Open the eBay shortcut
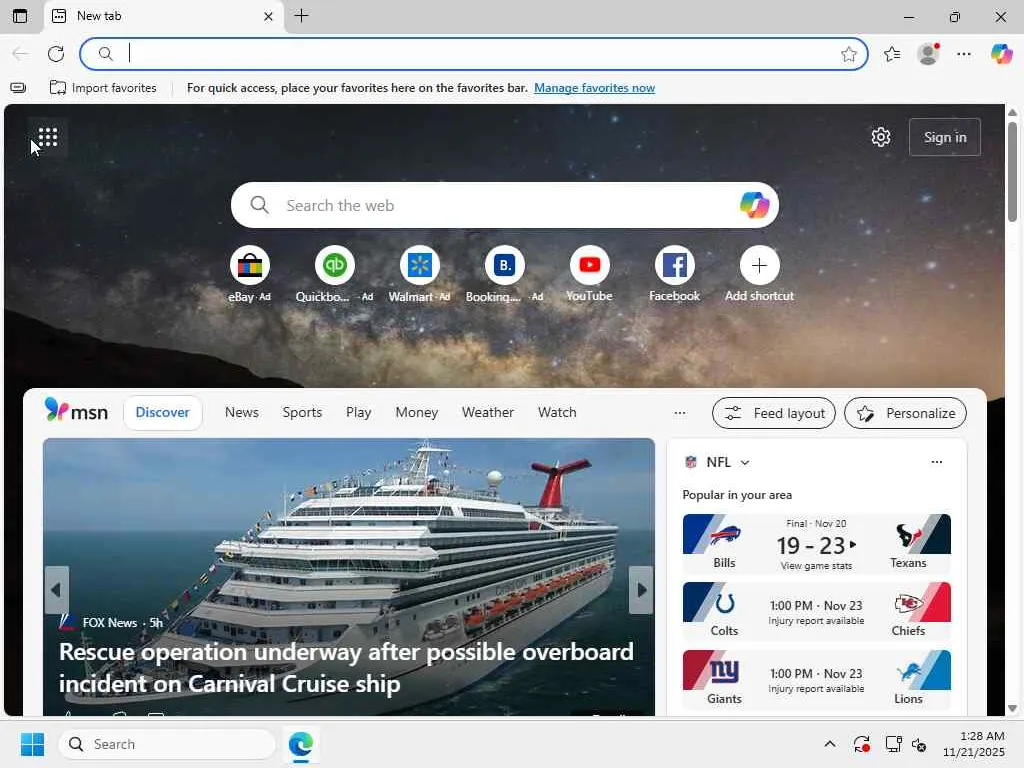Screen dimensions: 1024x768 point(249,265)
